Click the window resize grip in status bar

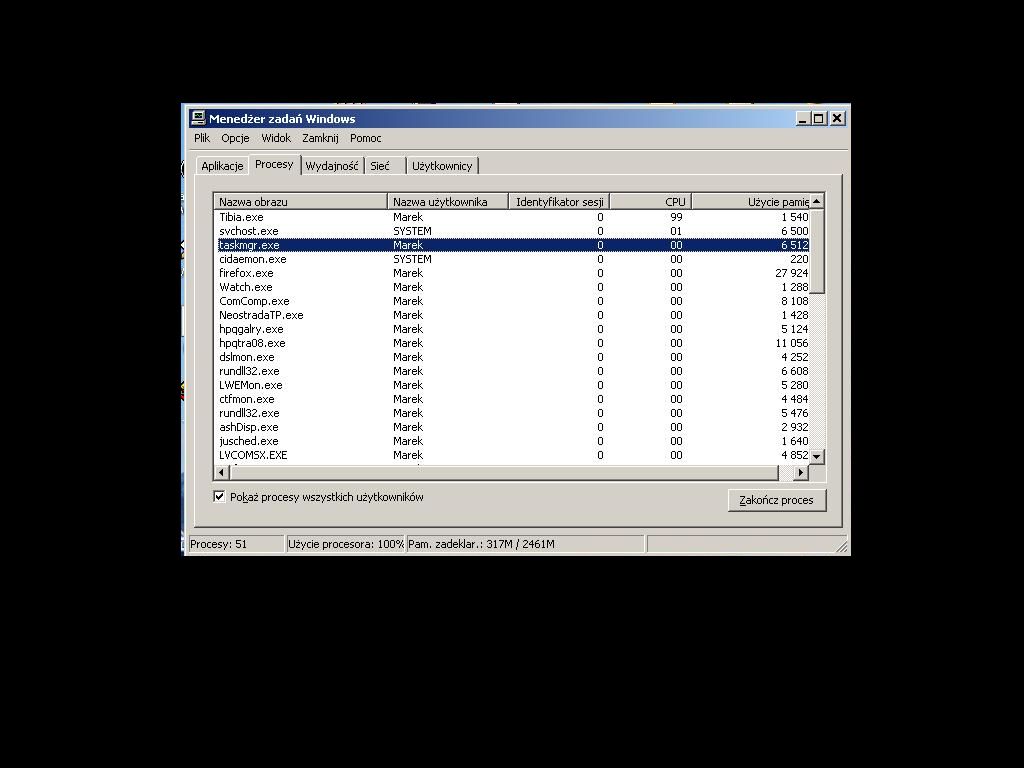coord(842,546)
